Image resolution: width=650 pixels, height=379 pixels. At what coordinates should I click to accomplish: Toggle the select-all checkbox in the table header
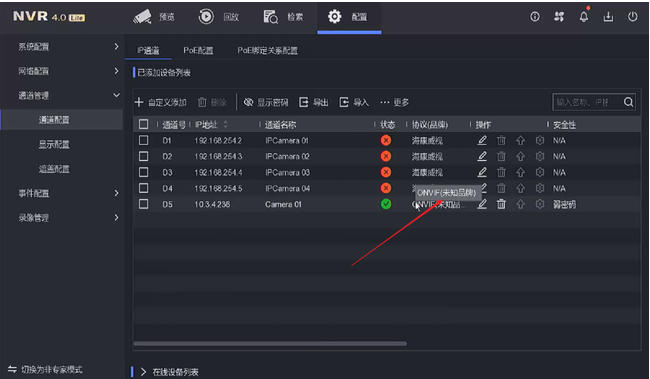click(x=143, y=124)
